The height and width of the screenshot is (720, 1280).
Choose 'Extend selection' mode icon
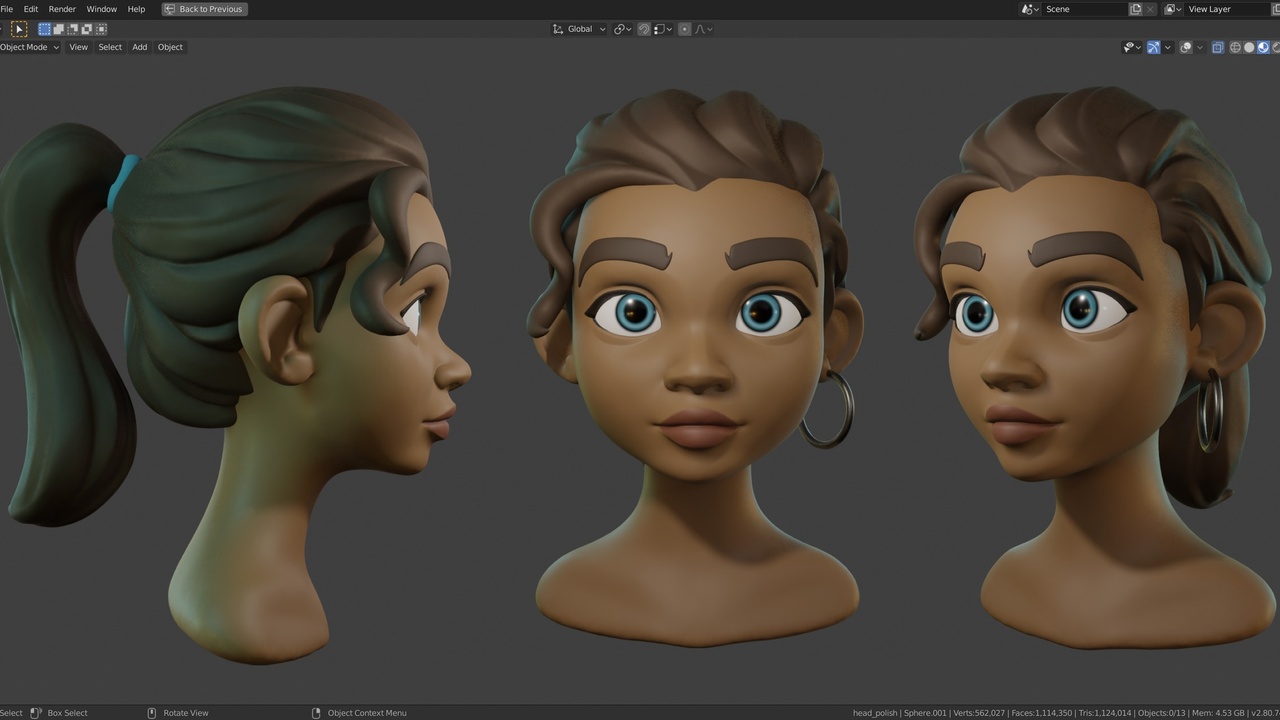58,29
